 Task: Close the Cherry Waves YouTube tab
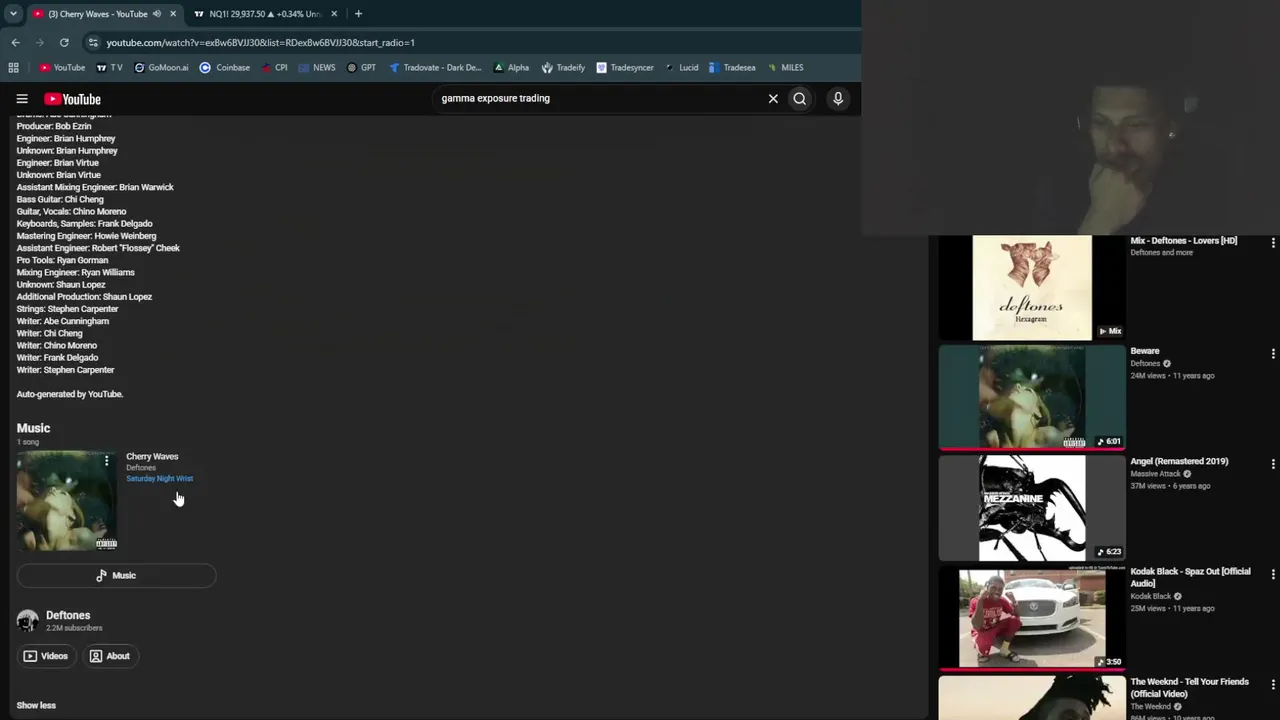[x=173, y=14]
